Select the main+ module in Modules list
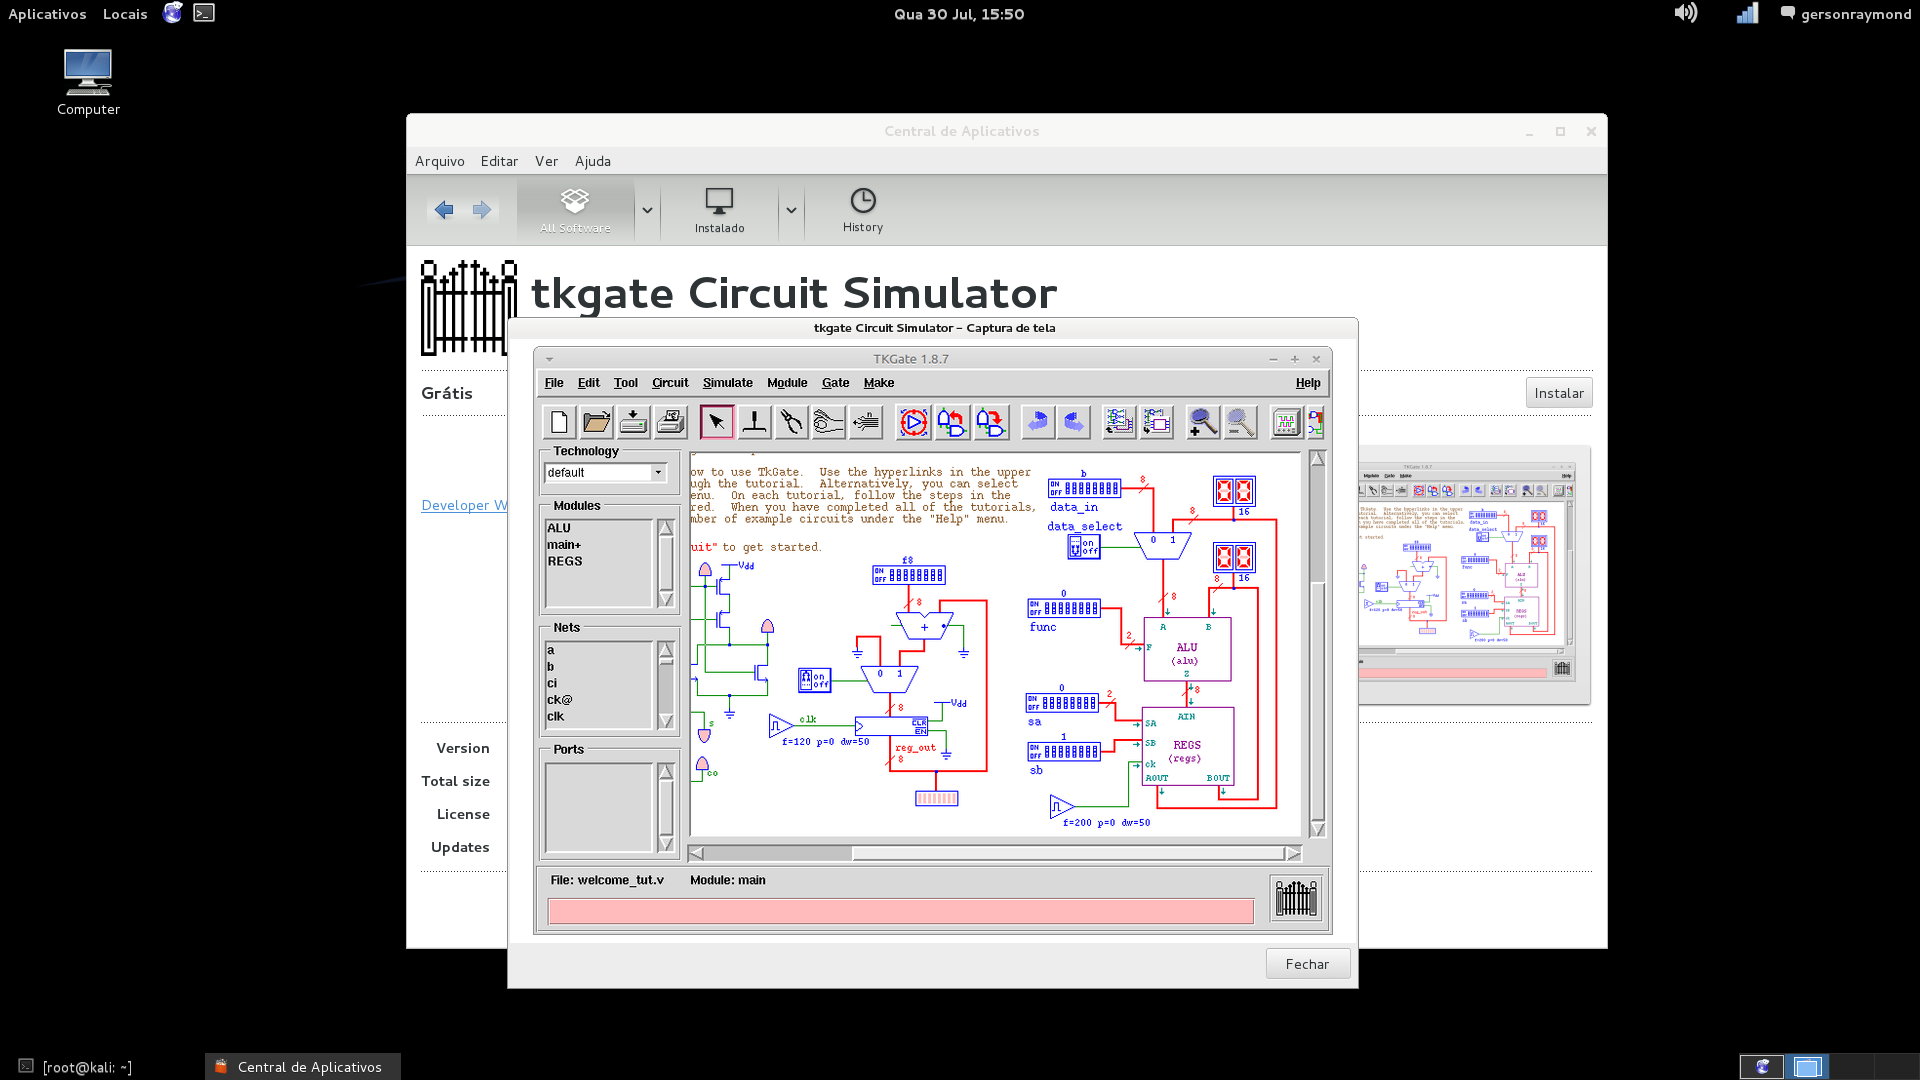 coord(564,545)
